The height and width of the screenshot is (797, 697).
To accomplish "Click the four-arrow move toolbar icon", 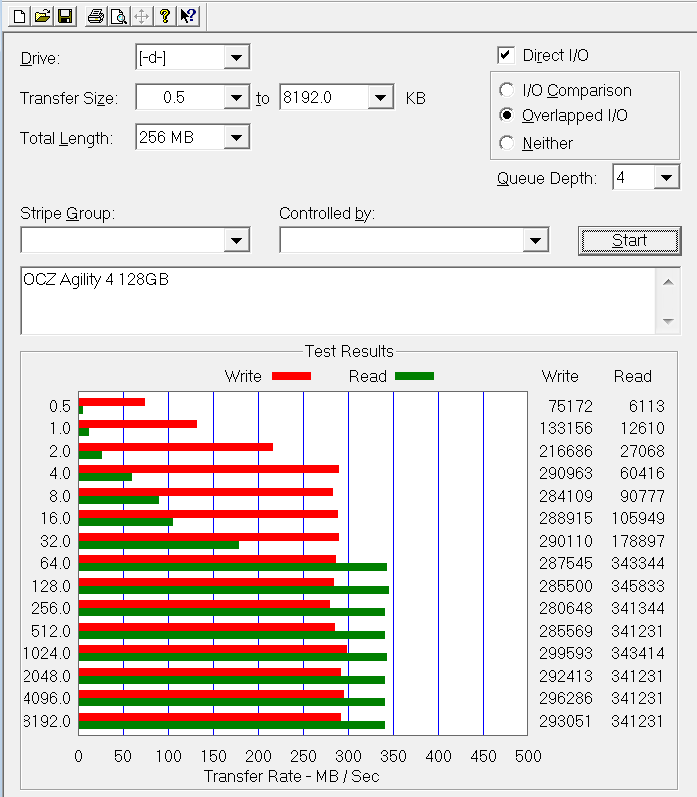I will pyautogui.click(x=141, y=16).
